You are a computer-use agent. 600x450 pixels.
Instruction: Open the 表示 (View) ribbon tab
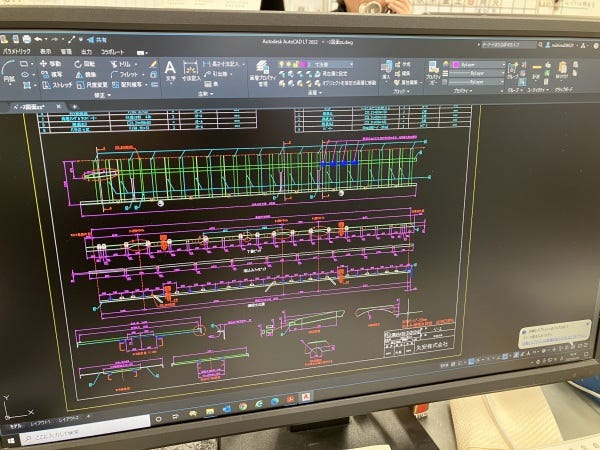(x=45, y=49)
